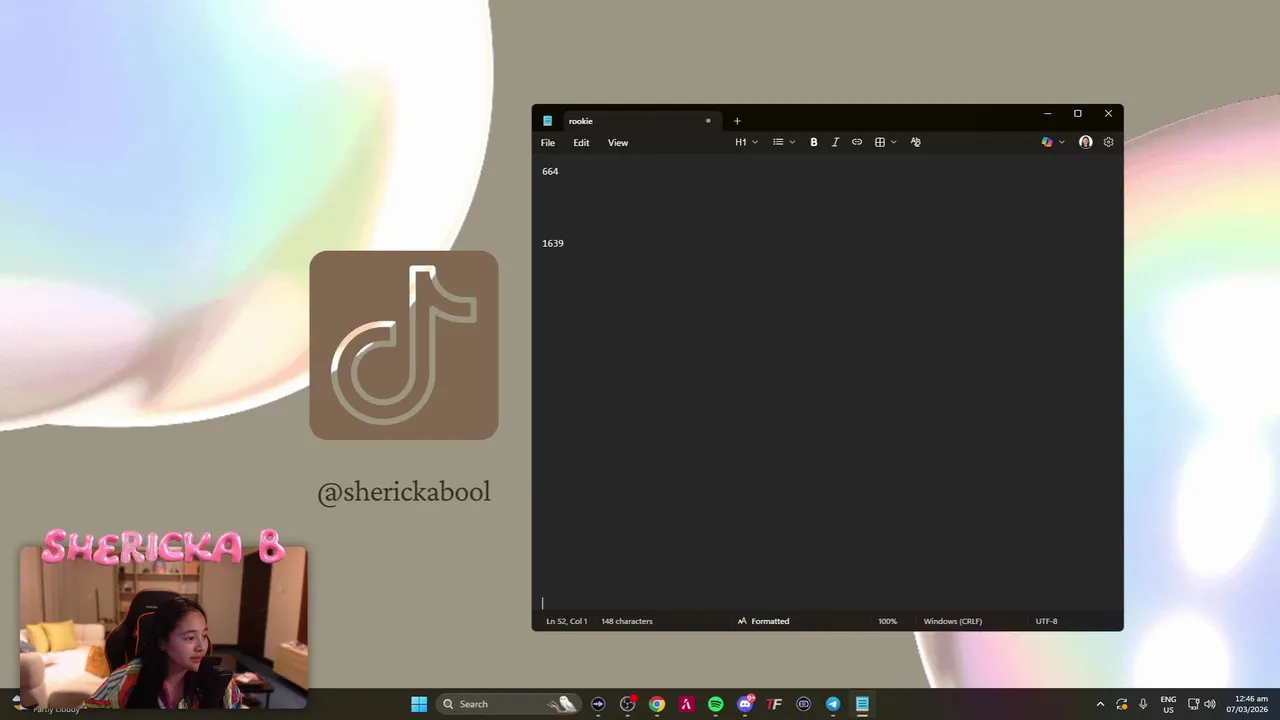
Task: Click the 1639 text line
Action: [x=553, y=243]
